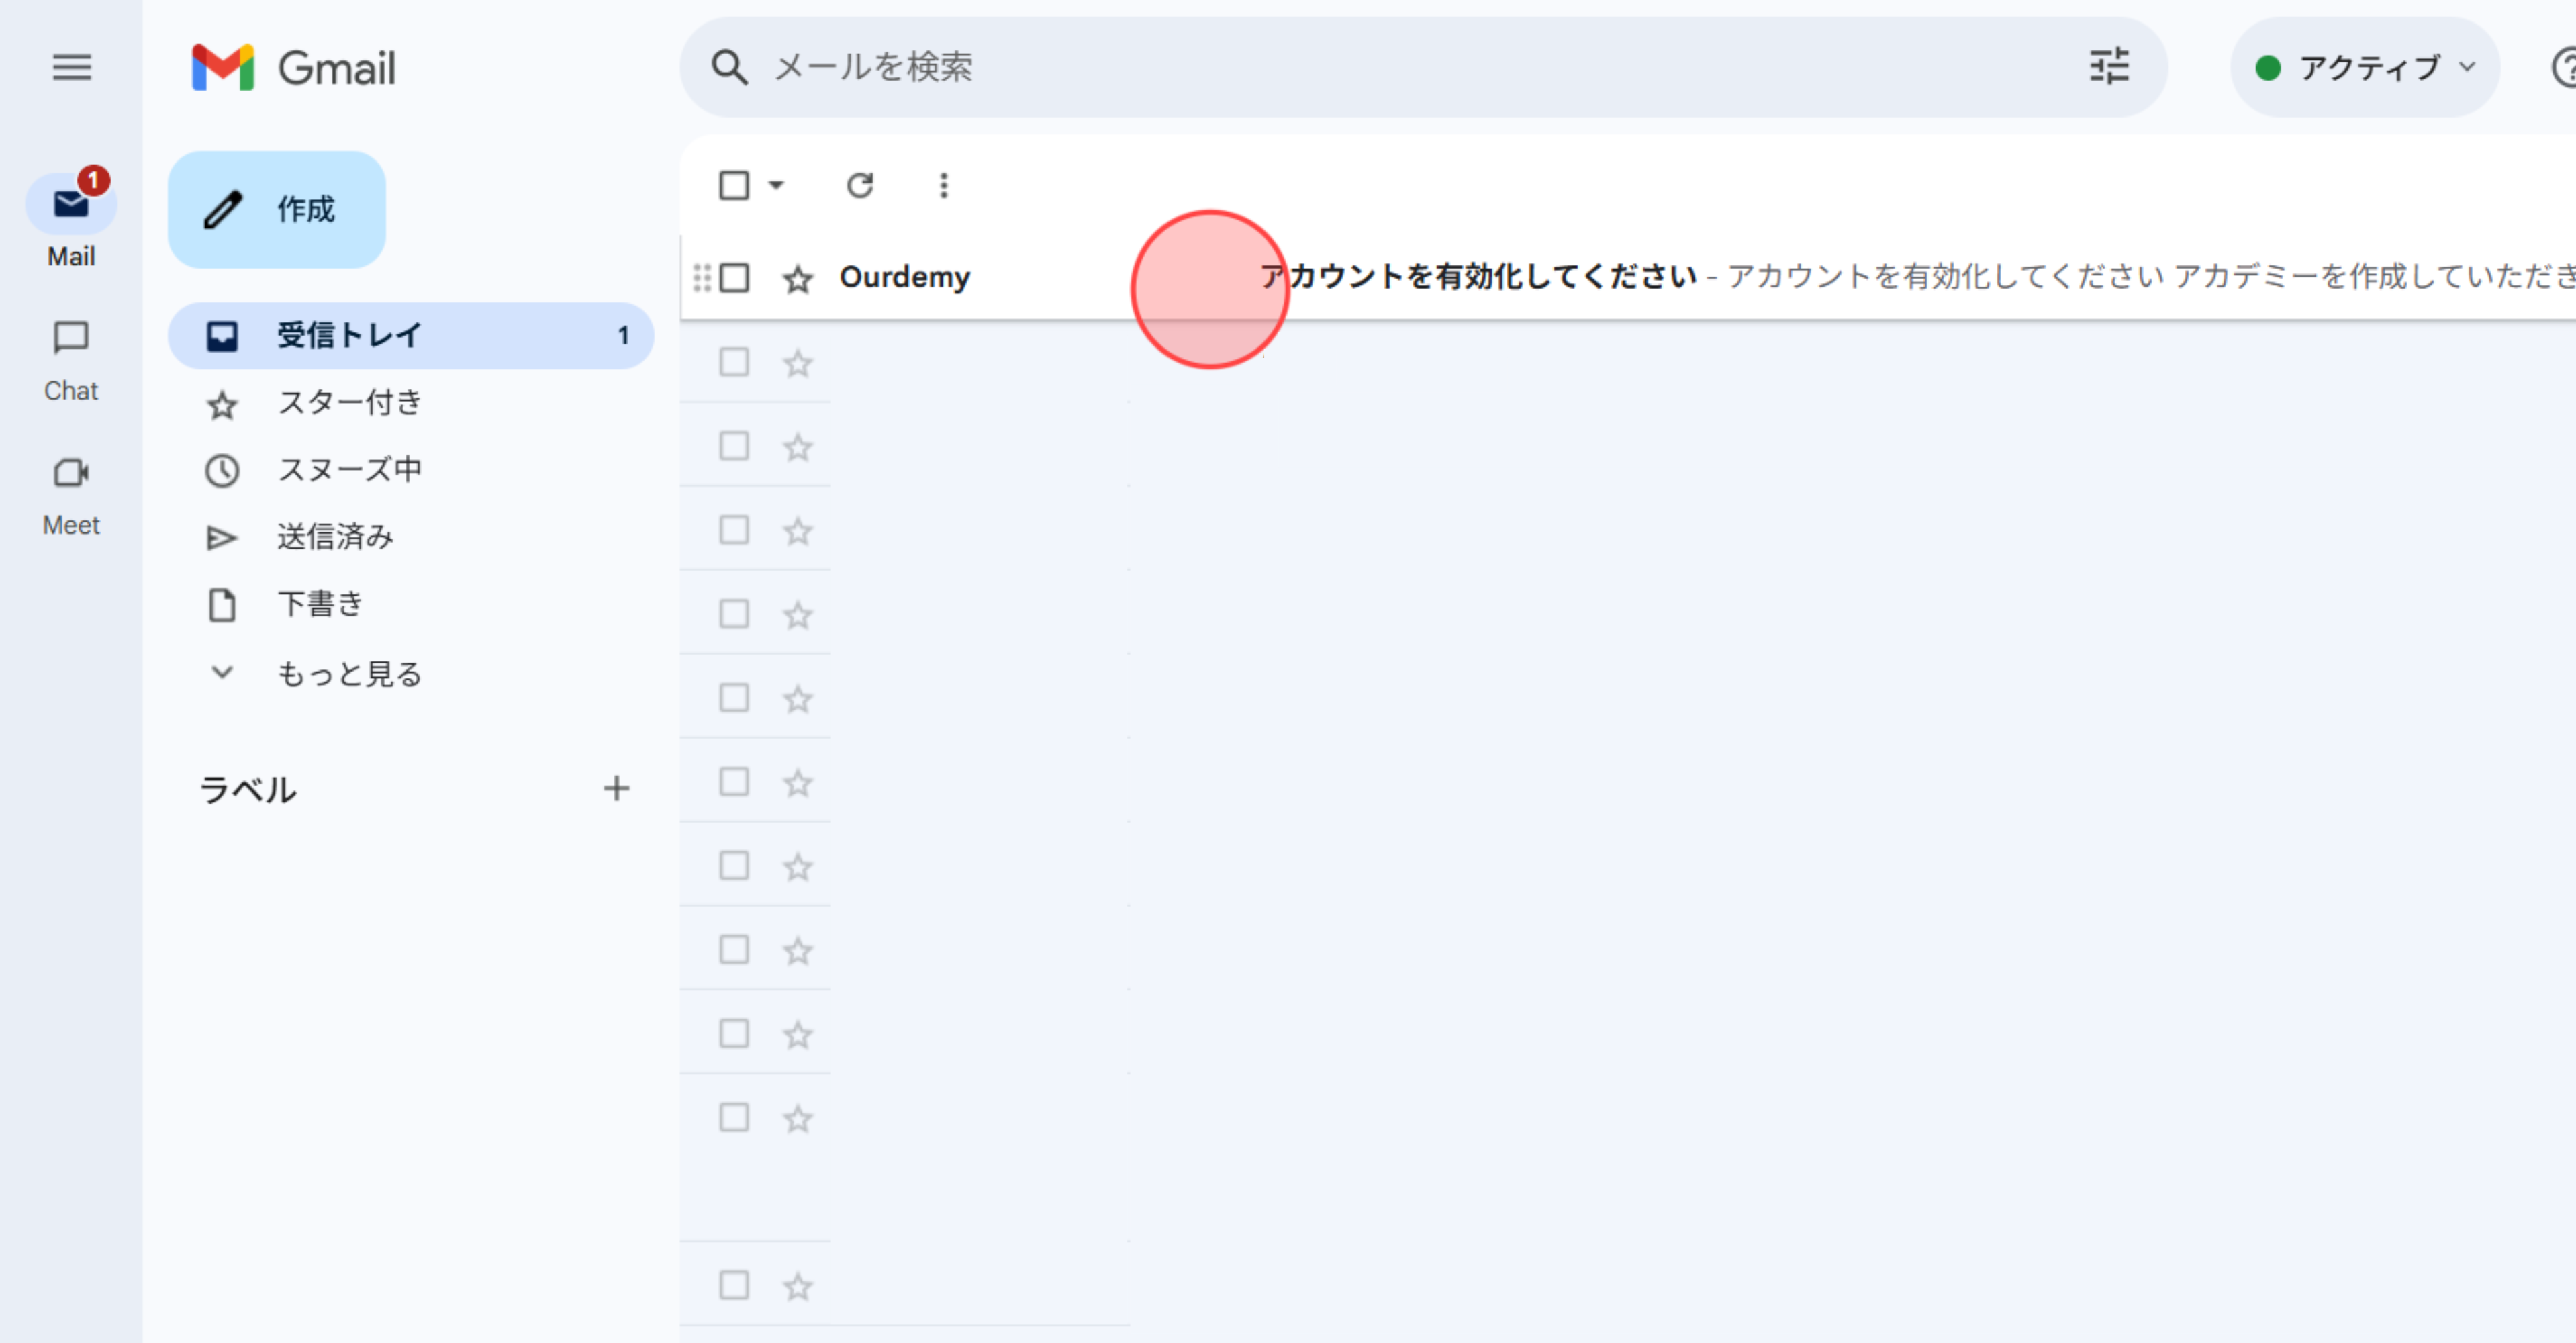Click the Gmail logo

tap(291, 67)
